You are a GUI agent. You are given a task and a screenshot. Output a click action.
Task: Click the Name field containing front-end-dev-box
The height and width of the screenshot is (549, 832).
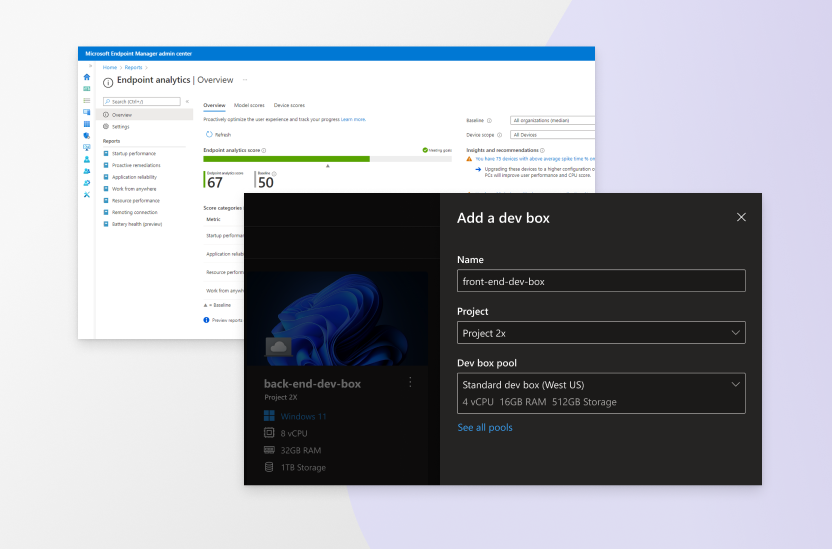pos(600,281)
